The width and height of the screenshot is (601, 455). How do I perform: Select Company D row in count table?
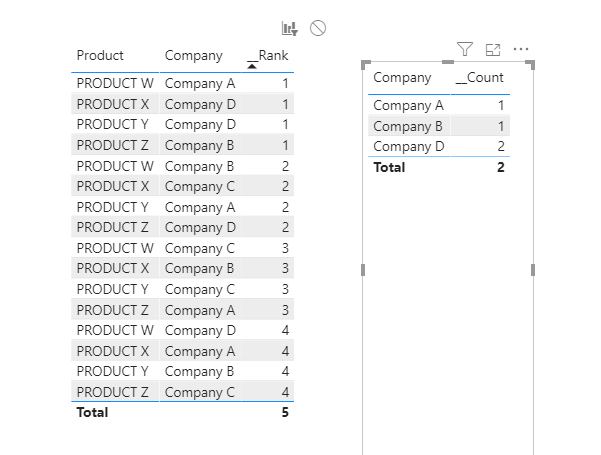[439, 146]
